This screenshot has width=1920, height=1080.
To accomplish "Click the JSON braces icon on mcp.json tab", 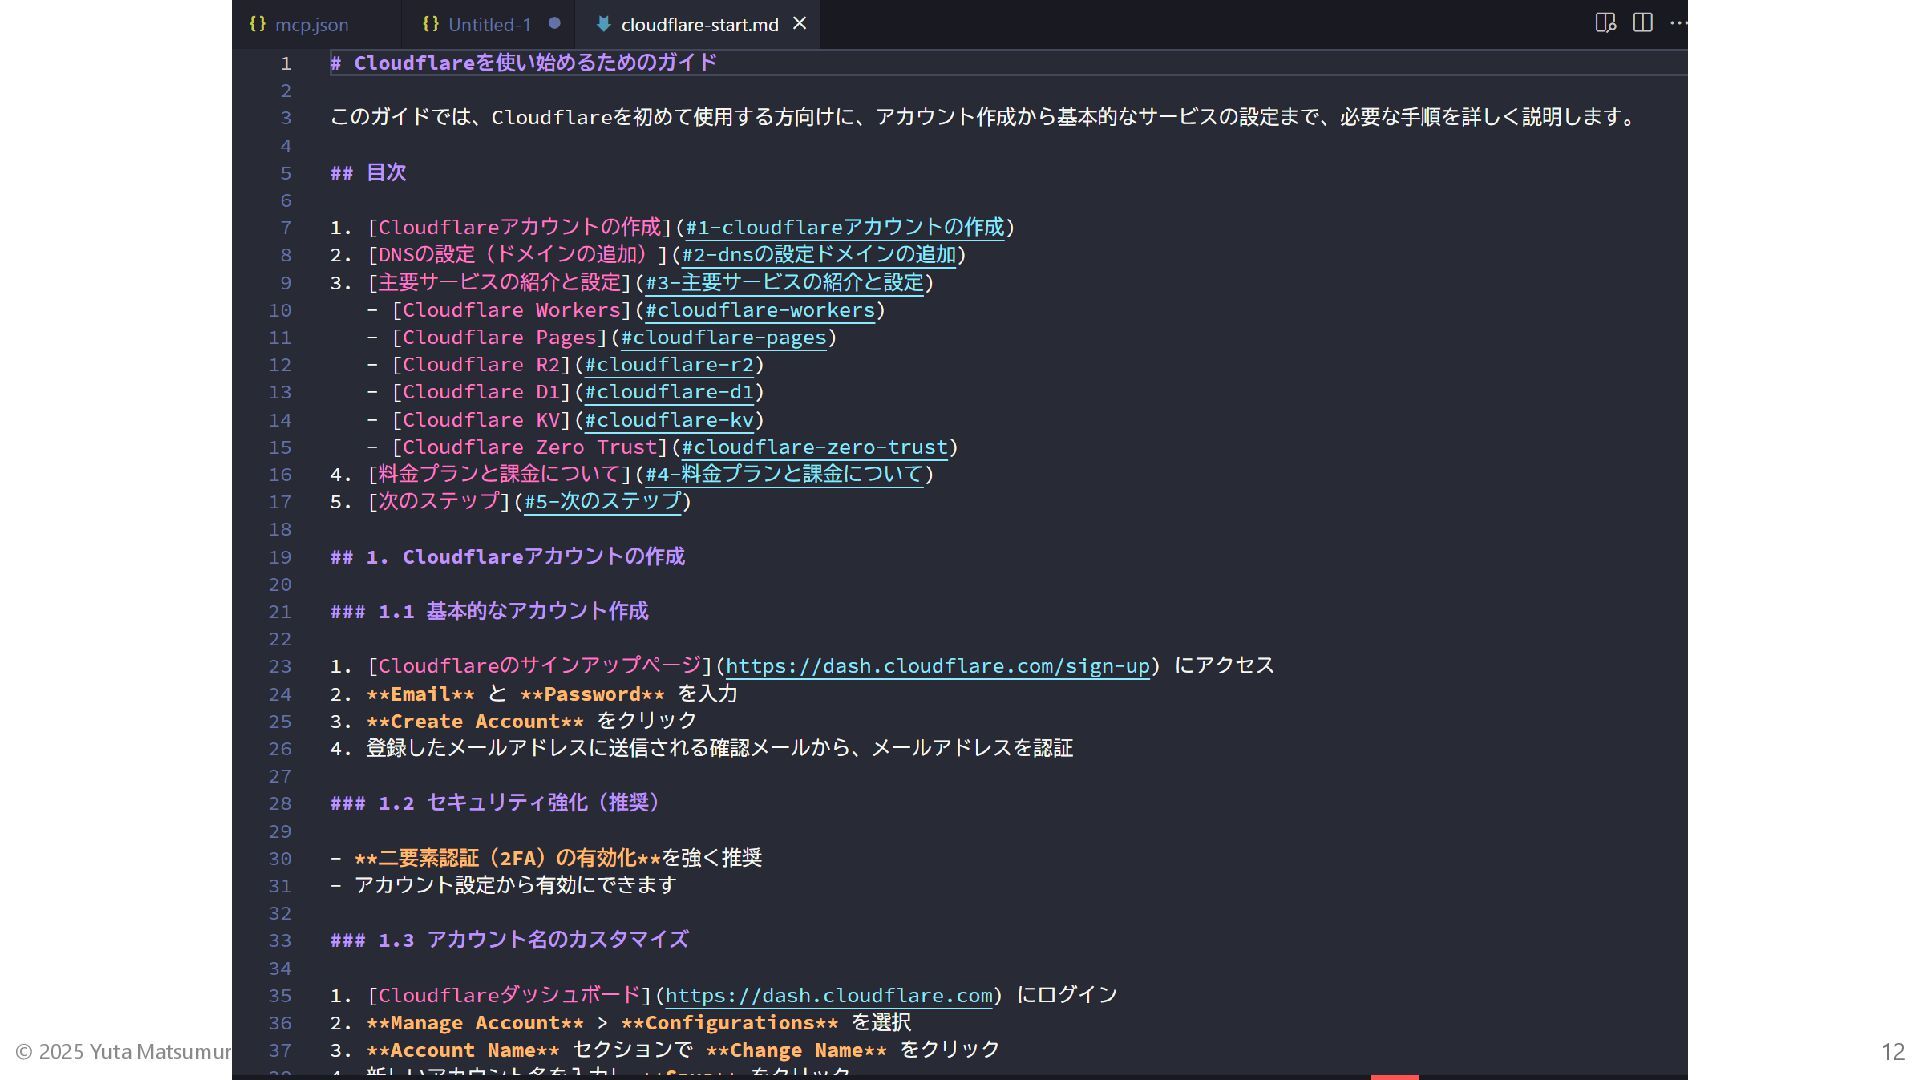I will pyautogui.click(x=258, y=23).
